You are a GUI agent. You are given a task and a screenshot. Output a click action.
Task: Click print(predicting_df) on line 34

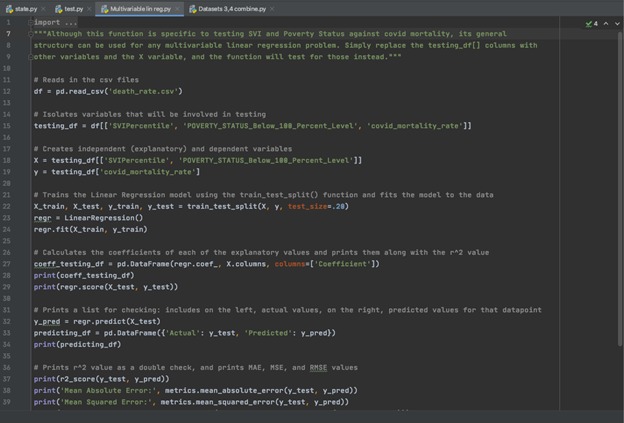point(78,344)
